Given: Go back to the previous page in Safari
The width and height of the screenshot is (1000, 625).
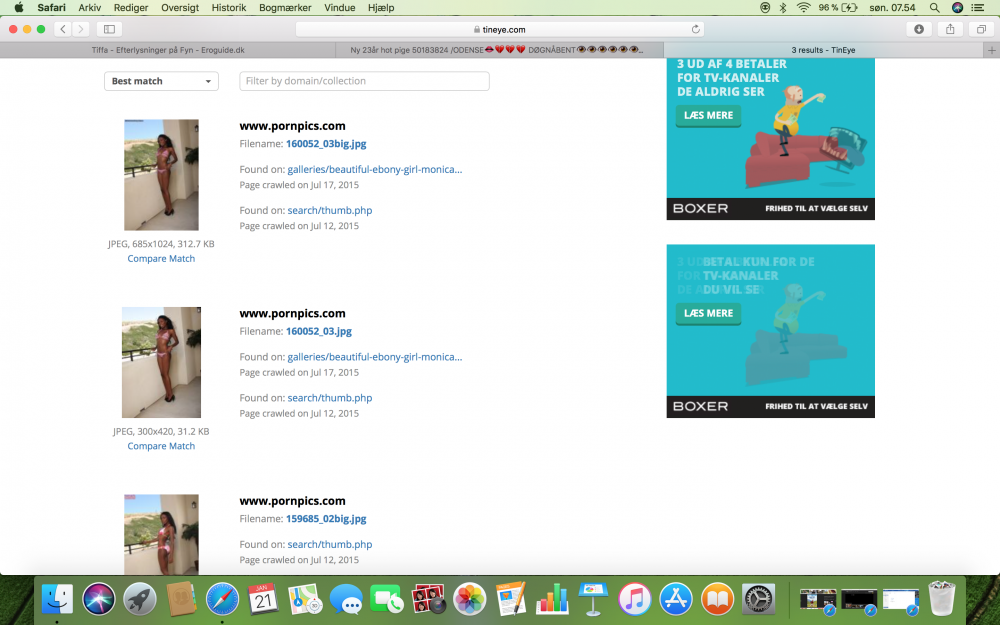Looking at the screenshot, I should click(62, 29).
